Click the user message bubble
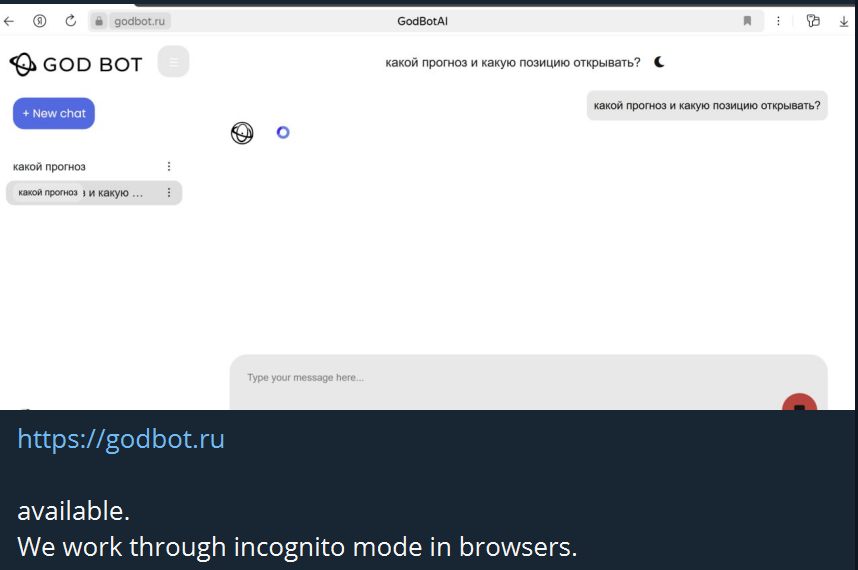 coord(707,106)
